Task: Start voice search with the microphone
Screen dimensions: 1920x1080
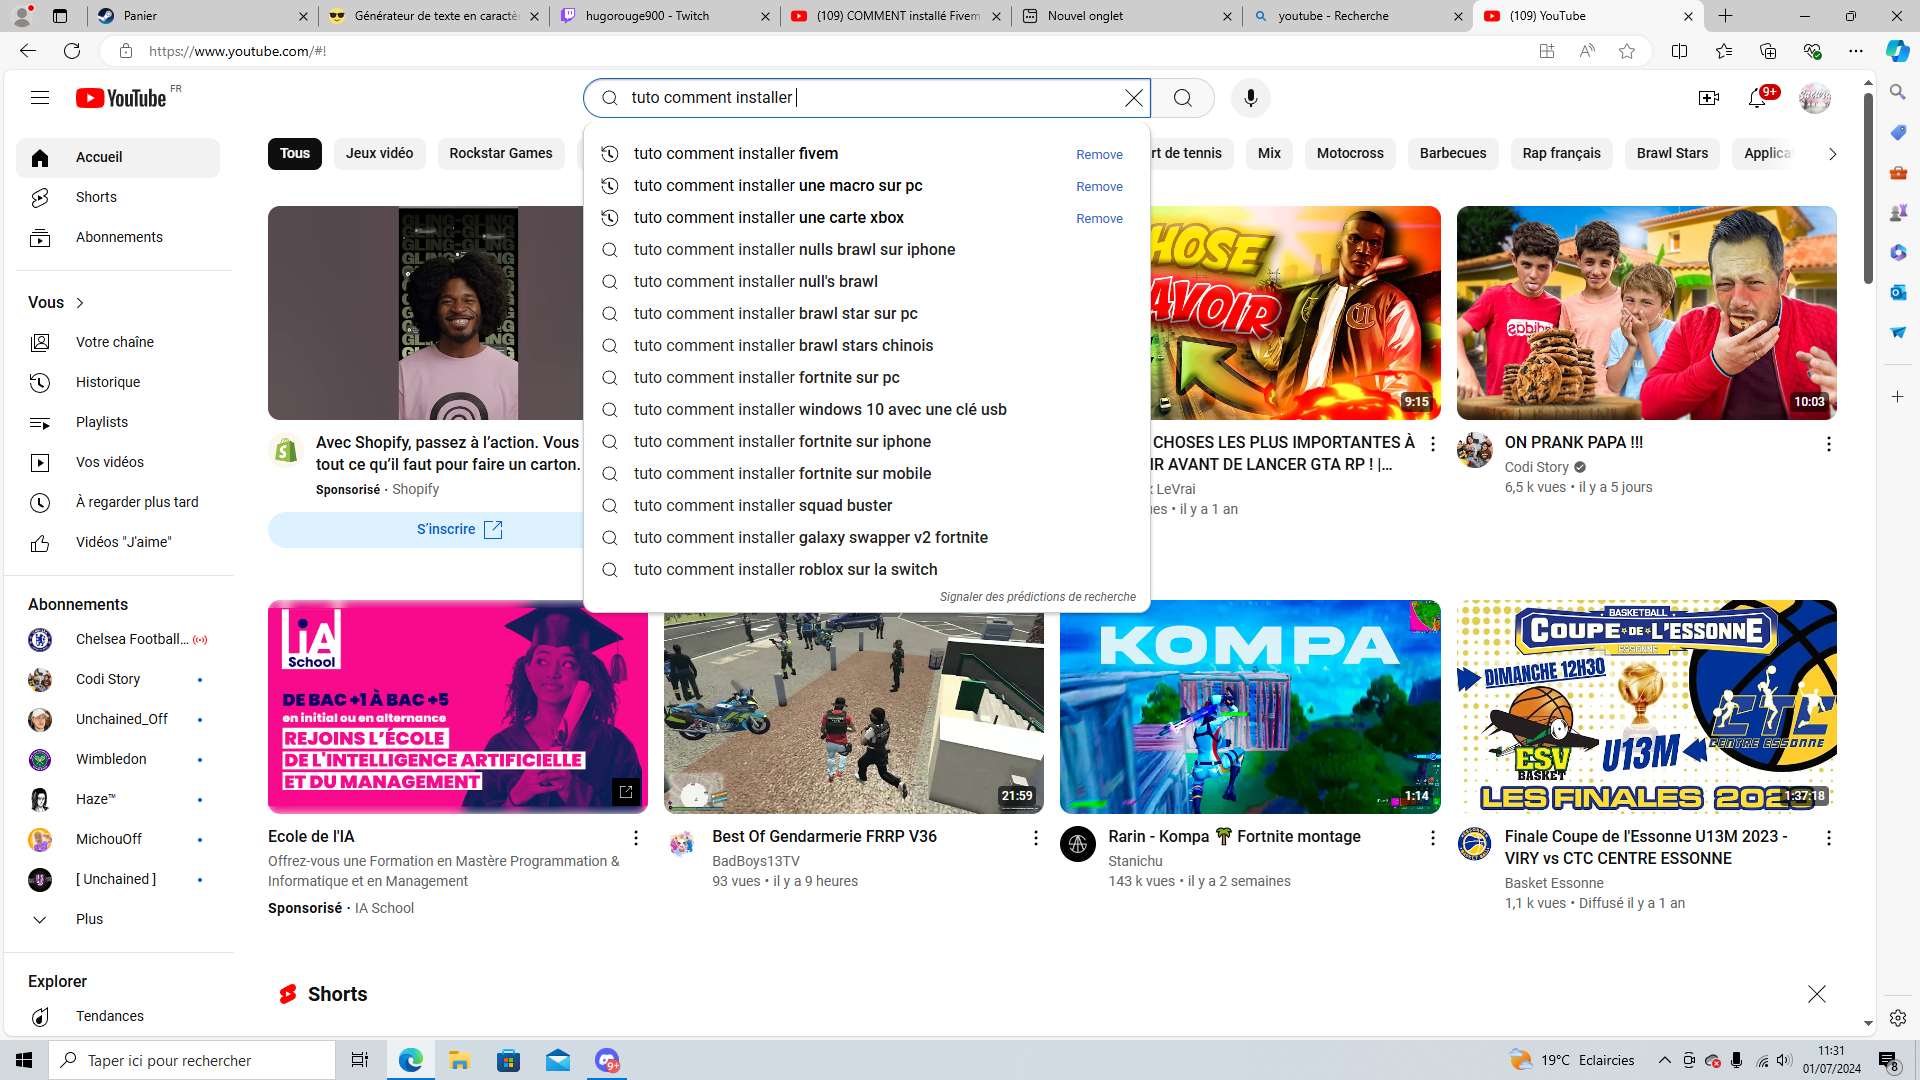Action: pyautogui.click(x=1250, y=98)
